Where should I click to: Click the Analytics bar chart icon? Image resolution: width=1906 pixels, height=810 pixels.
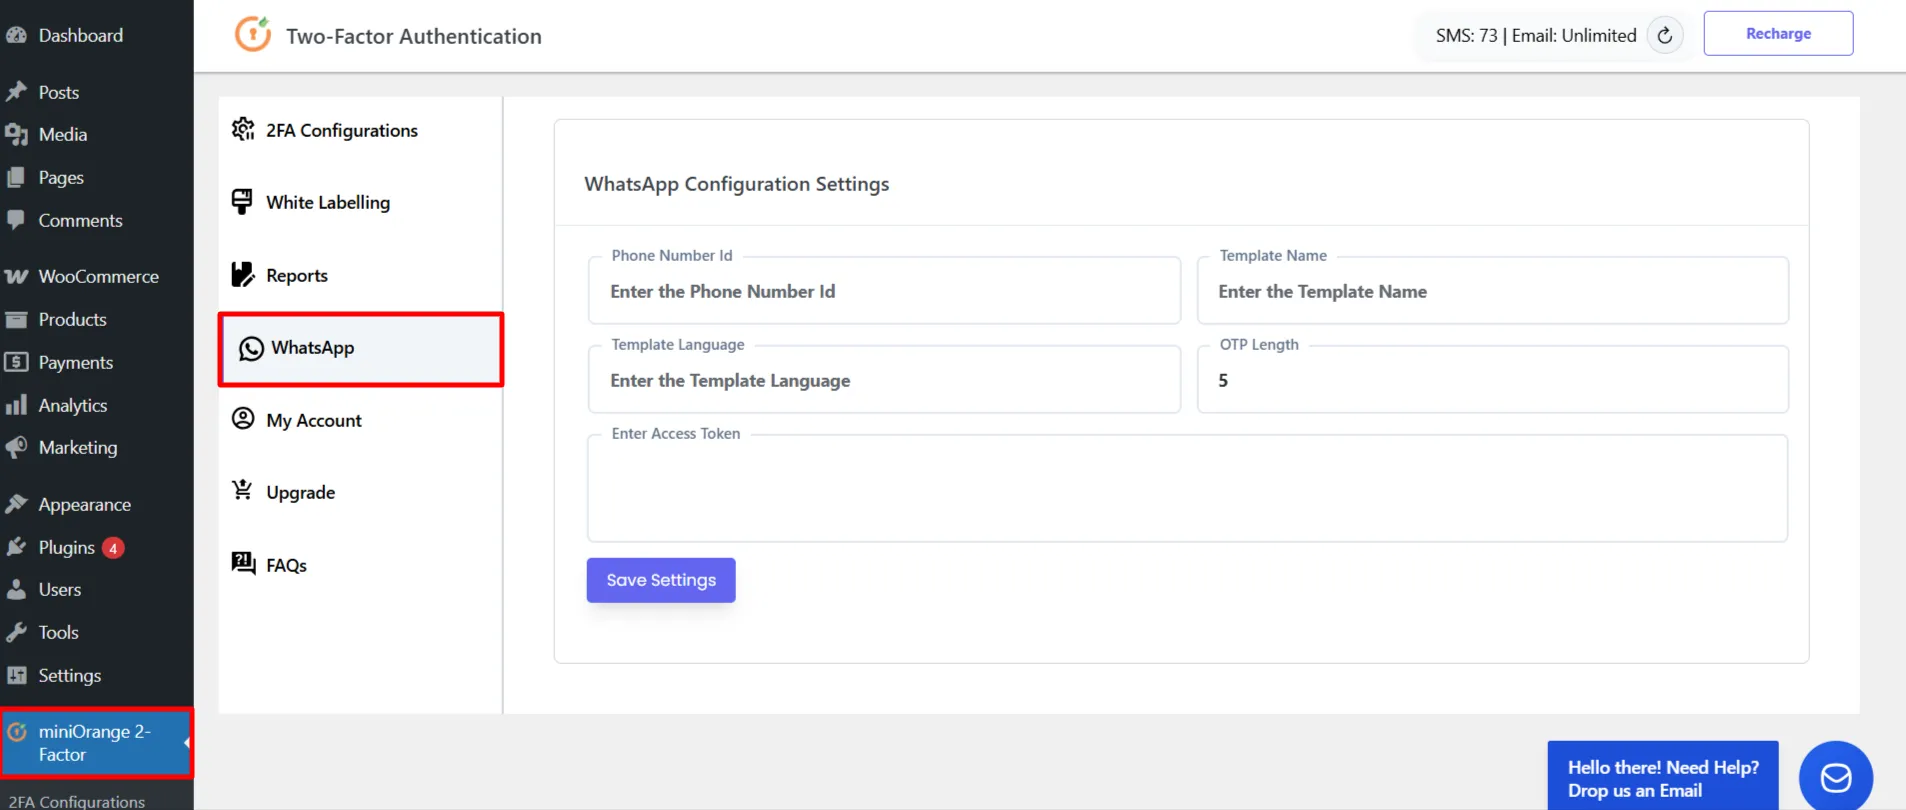pos(16,405)
